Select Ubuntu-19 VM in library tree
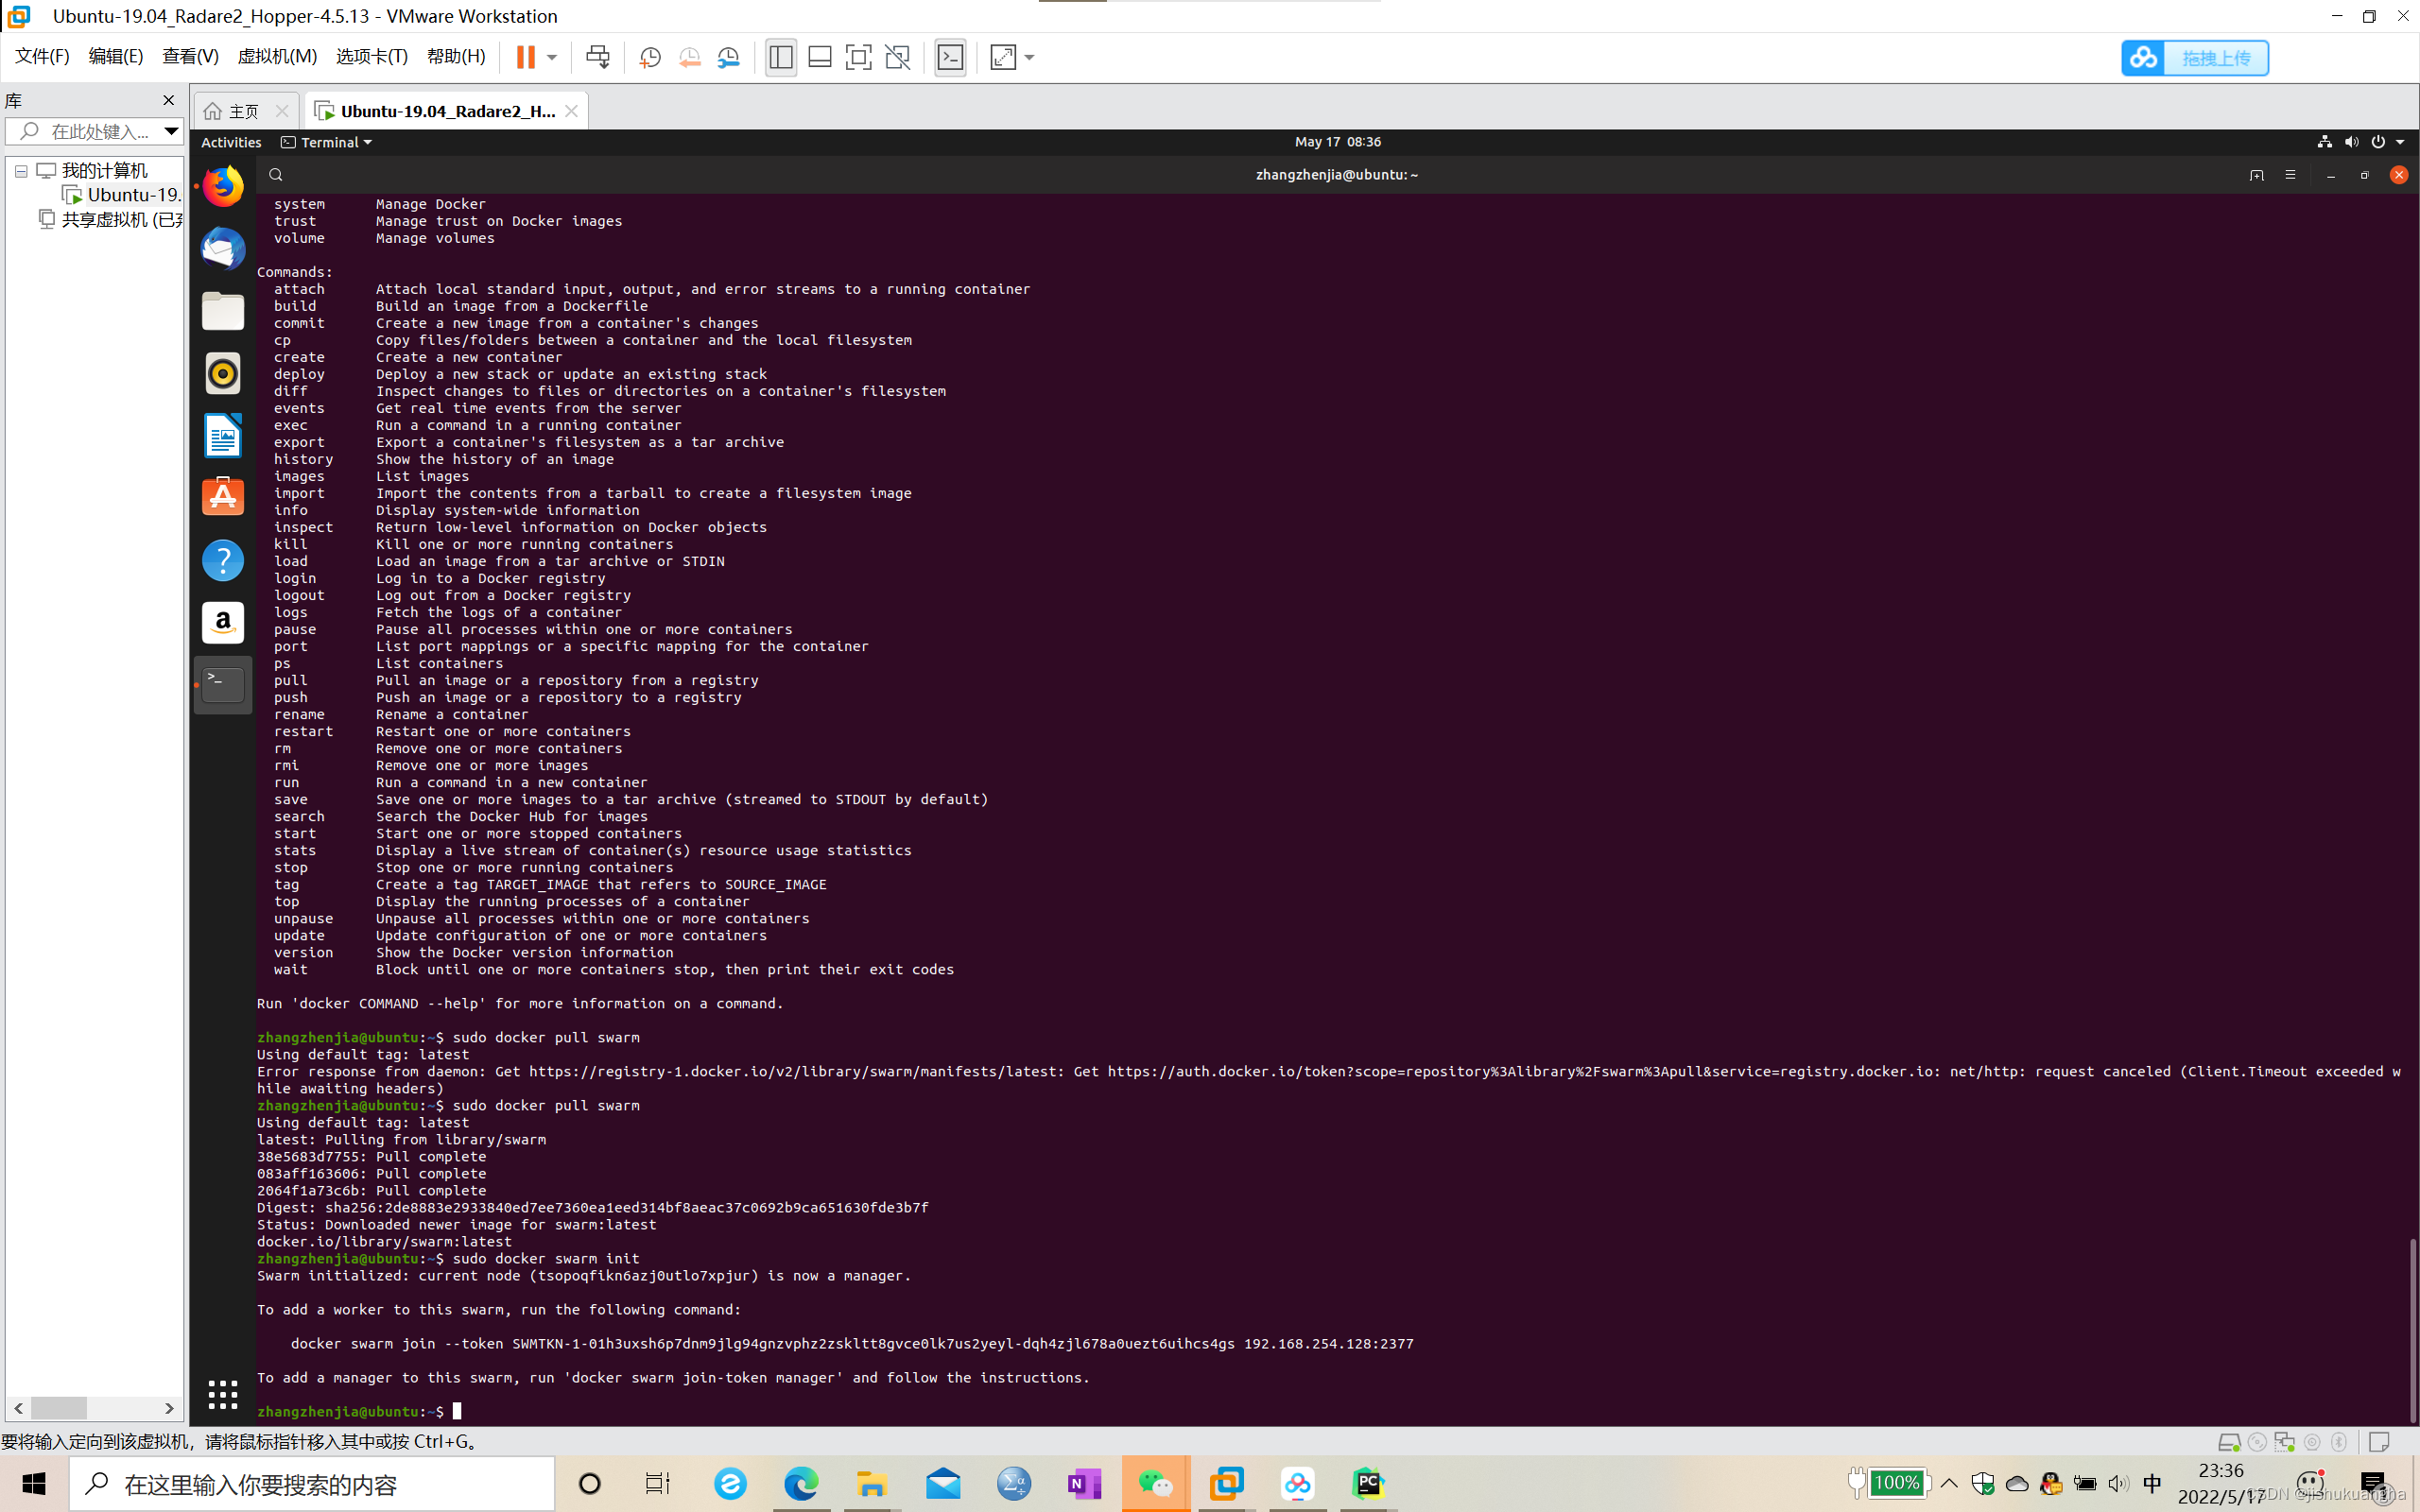The height and width of the screenshot is (1512, 2420). (x=123, y=195)
